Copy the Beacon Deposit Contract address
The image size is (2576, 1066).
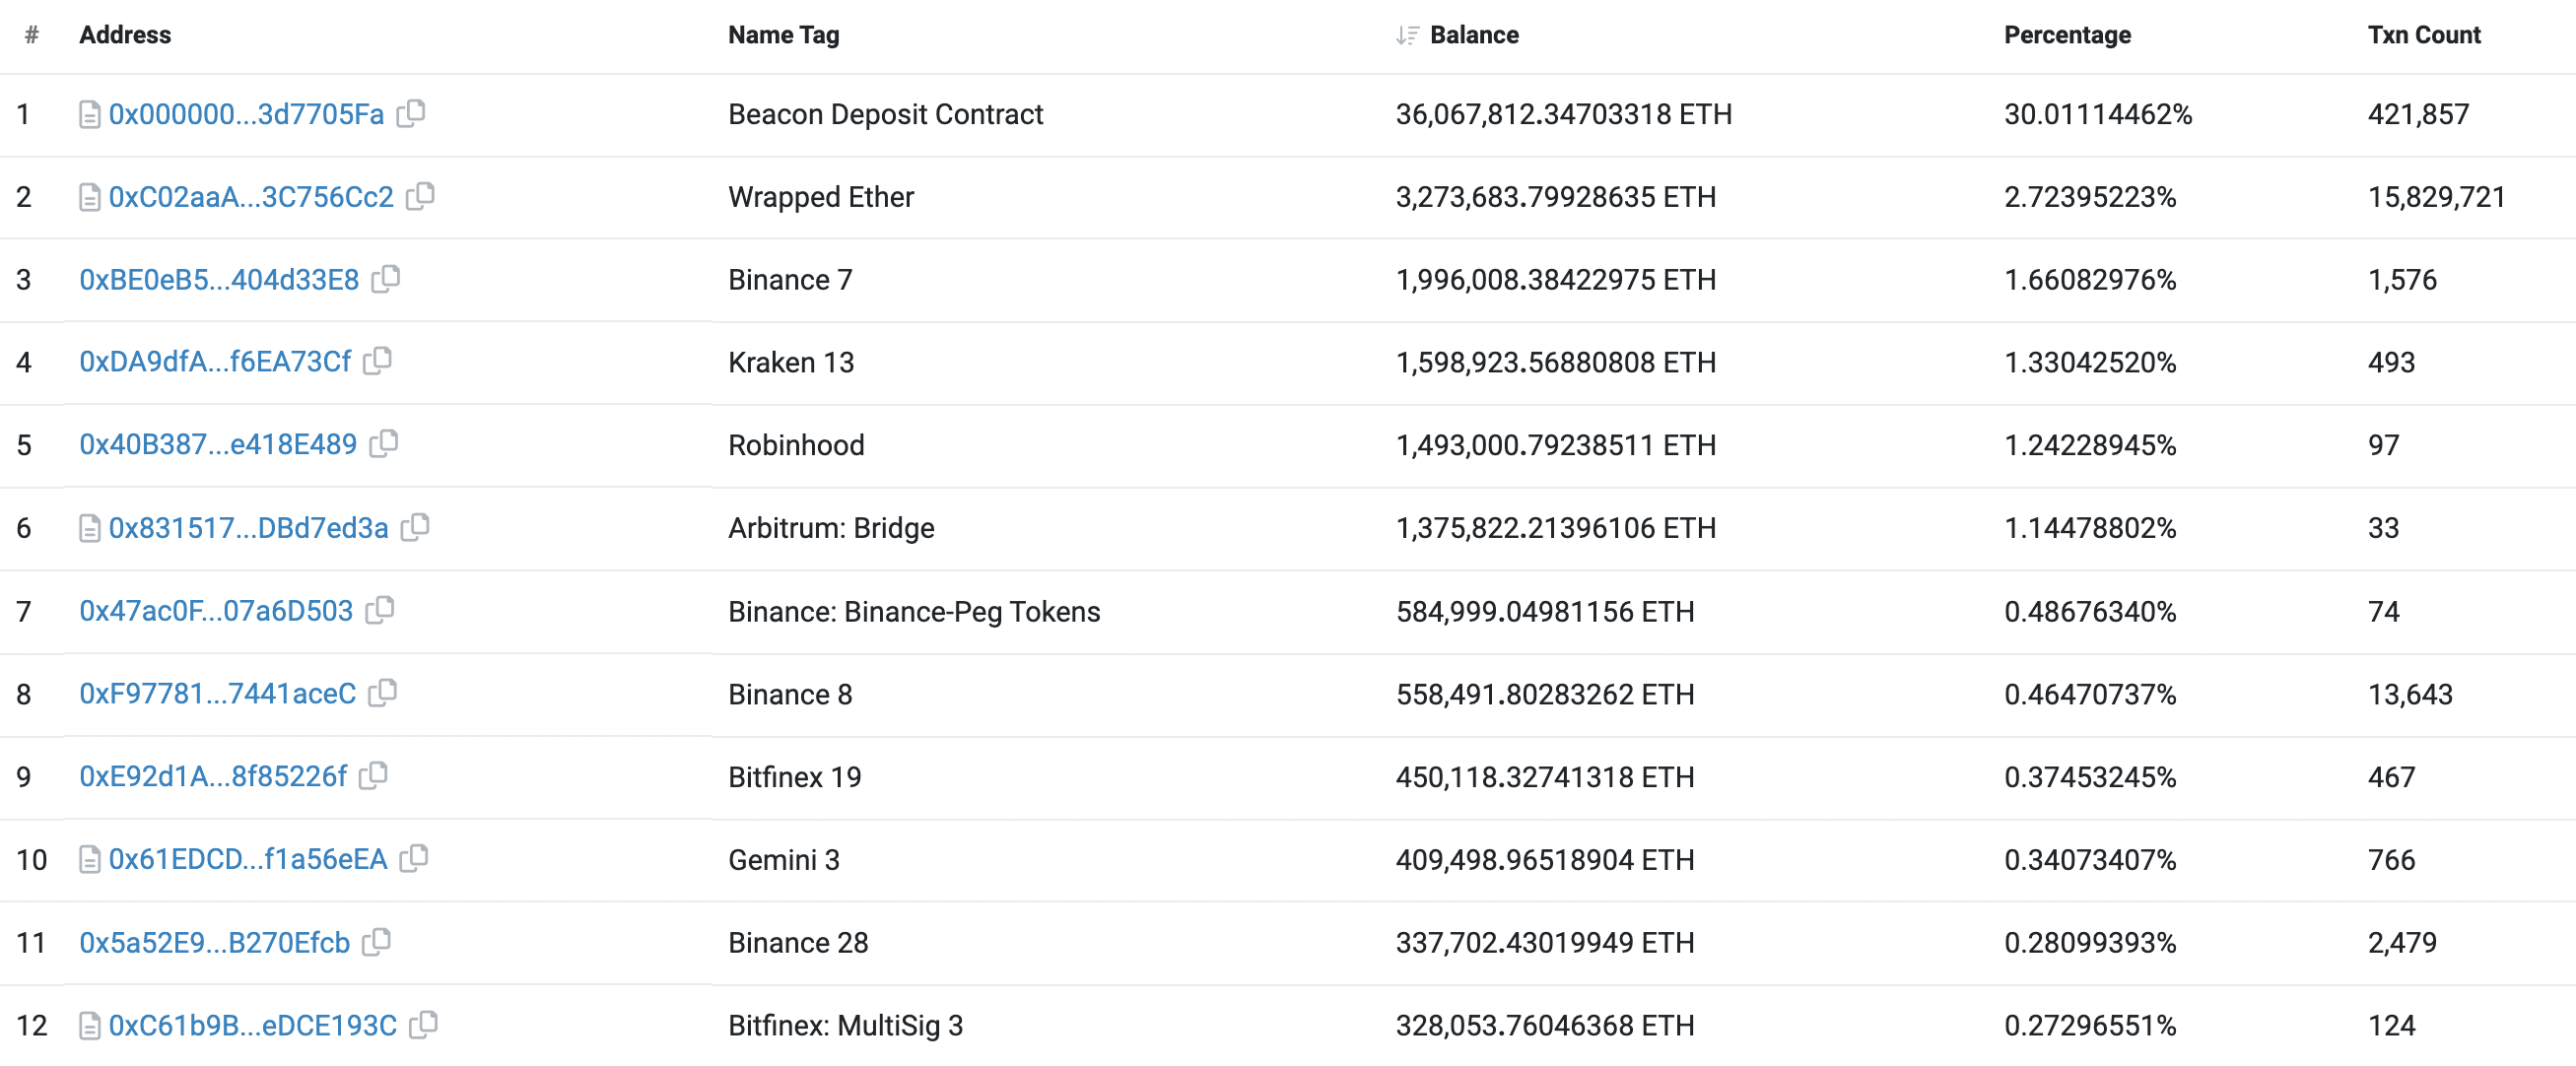(412, 114)
